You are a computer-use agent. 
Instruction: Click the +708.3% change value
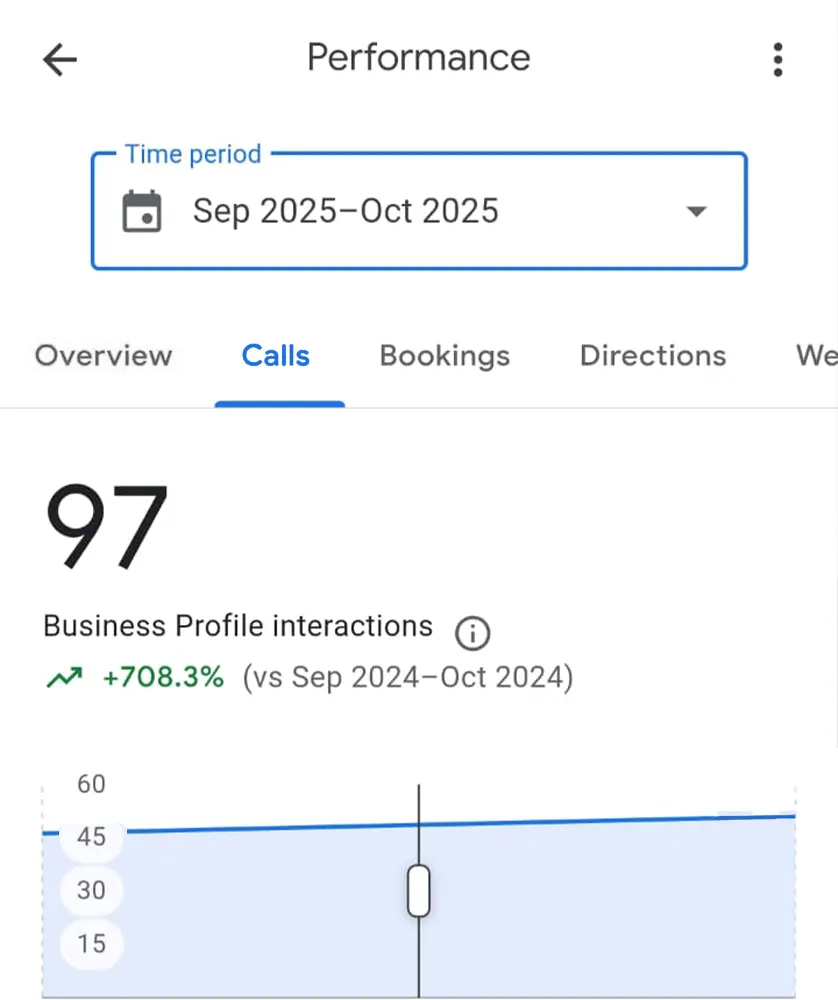coord(163,679)
